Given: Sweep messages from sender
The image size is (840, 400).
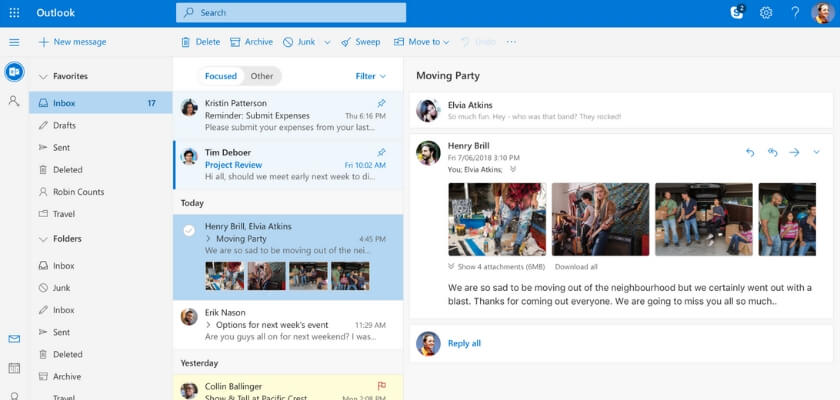Looking at the screenshot, I should click(361, 42).
